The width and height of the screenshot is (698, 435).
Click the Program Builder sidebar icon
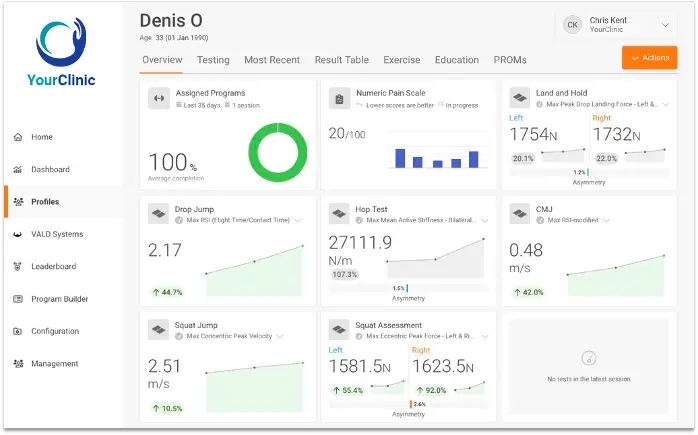pos(18,299)
